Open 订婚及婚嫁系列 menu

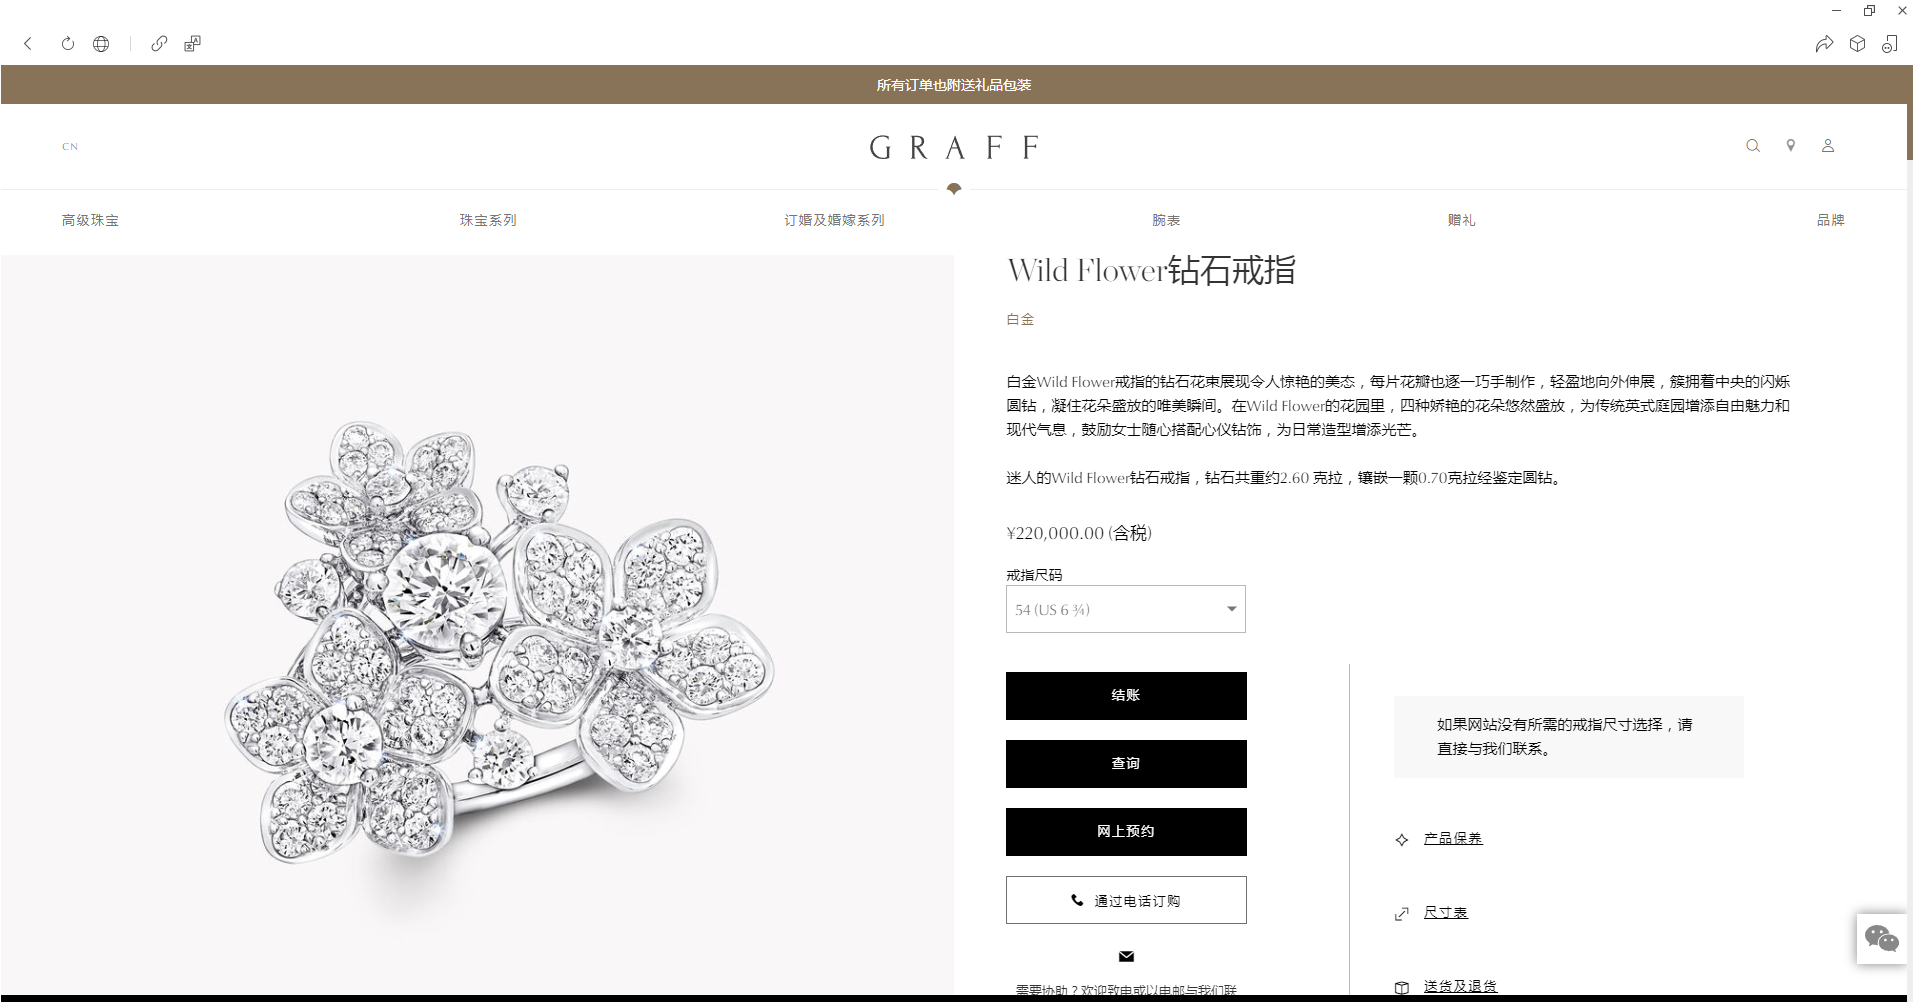834,220
